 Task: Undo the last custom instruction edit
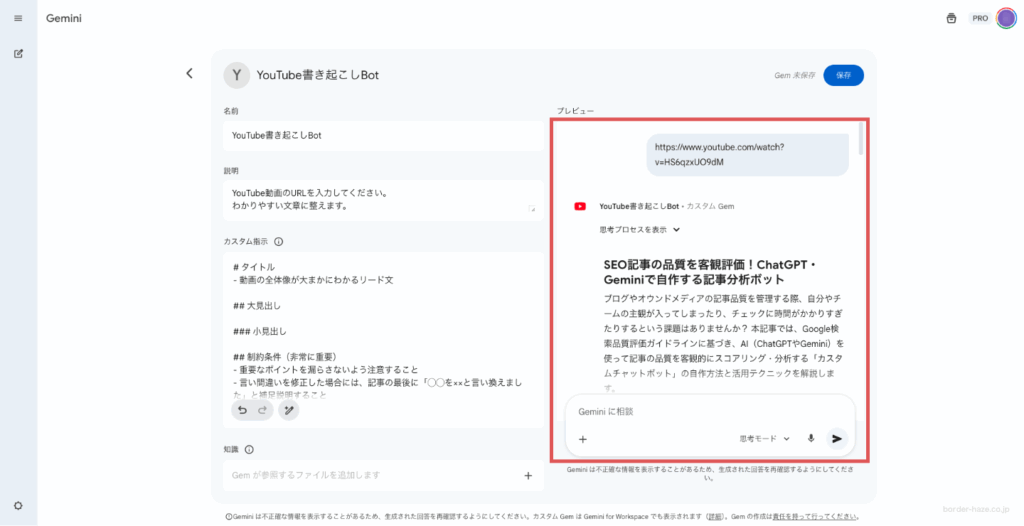(x=242, y=410)
